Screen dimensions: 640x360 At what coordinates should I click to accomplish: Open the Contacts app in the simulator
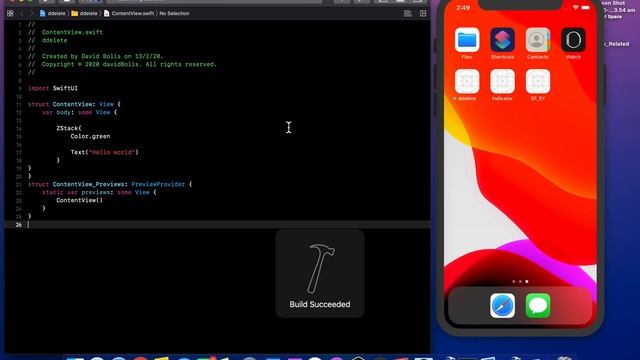point(538,40)
